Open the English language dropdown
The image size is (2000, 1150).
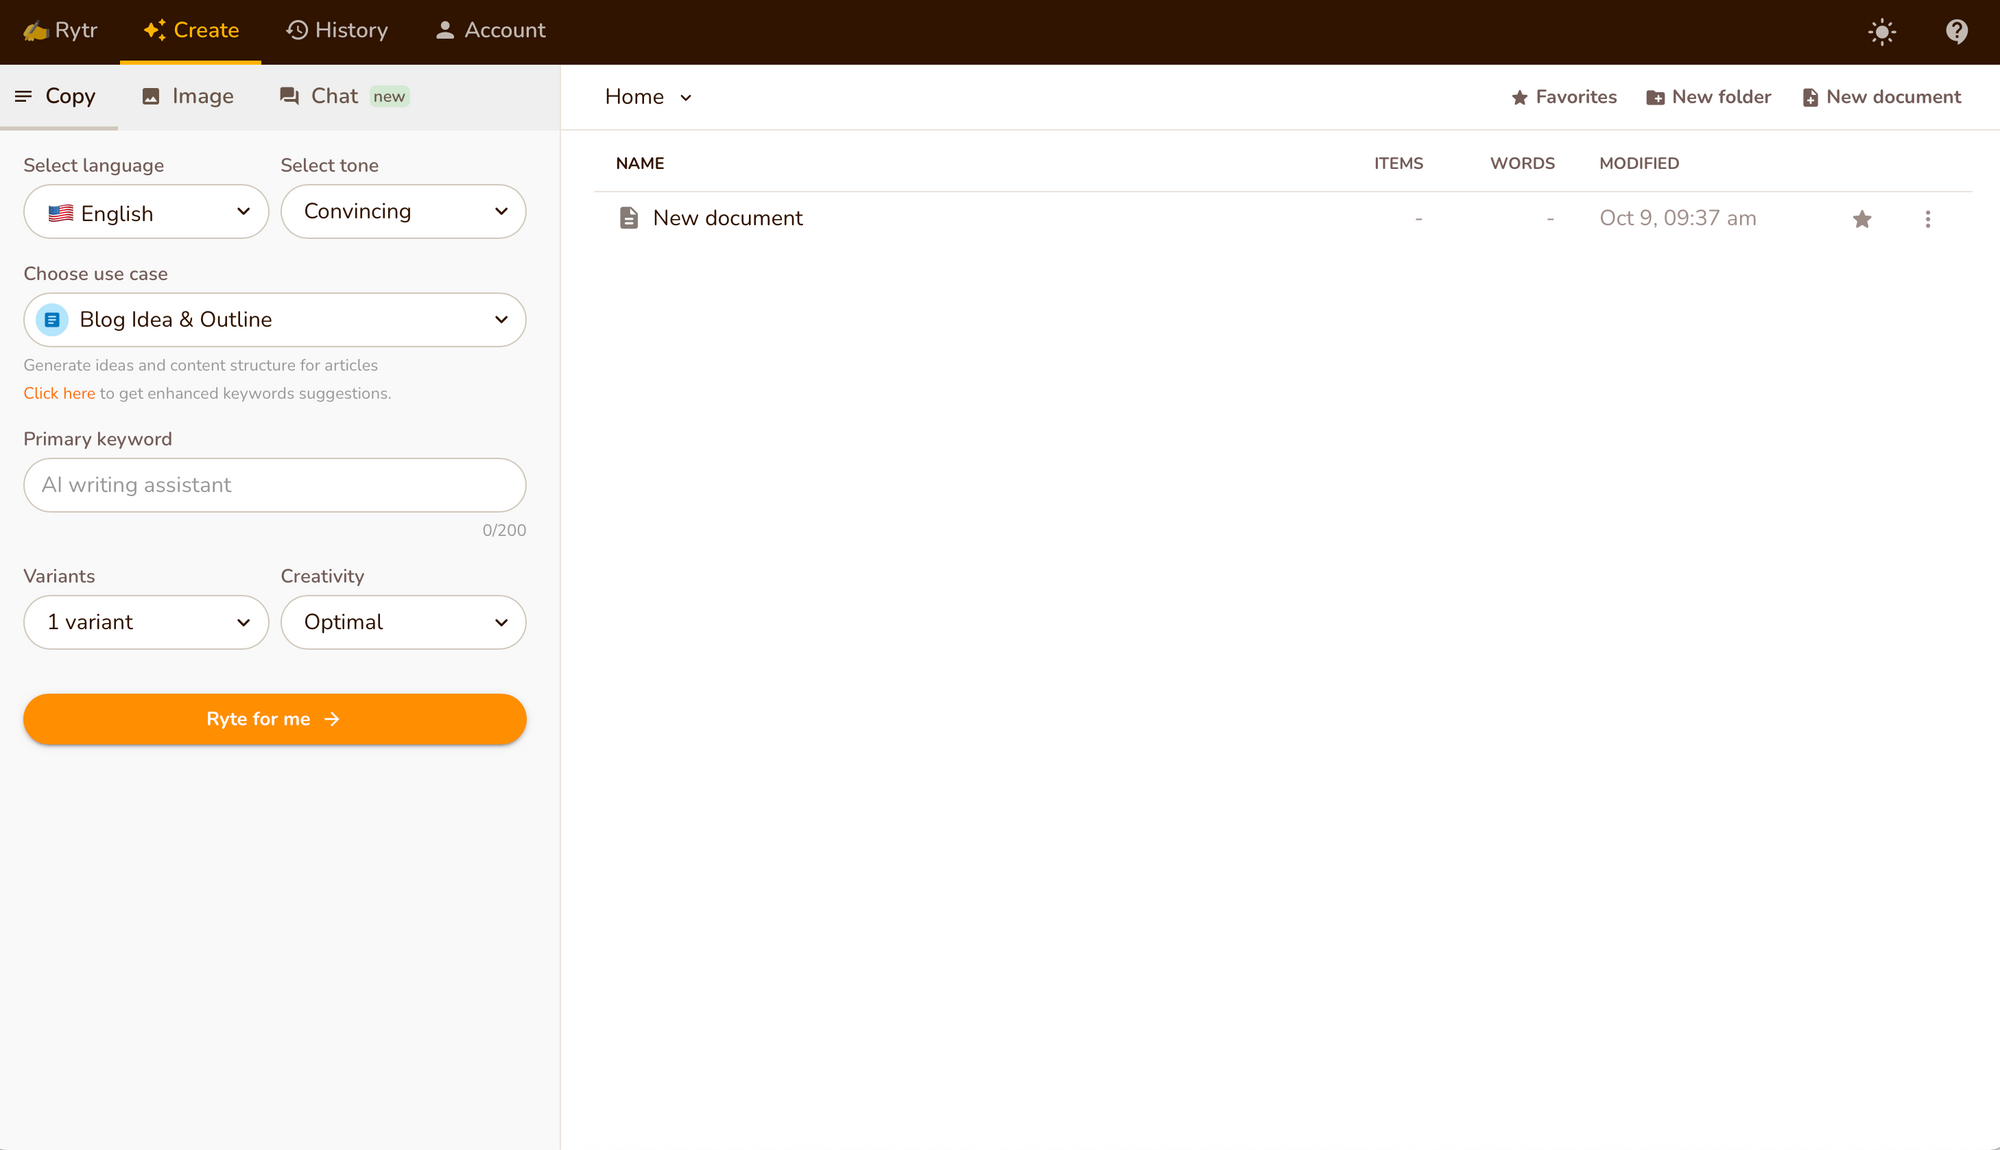[146, 212]
